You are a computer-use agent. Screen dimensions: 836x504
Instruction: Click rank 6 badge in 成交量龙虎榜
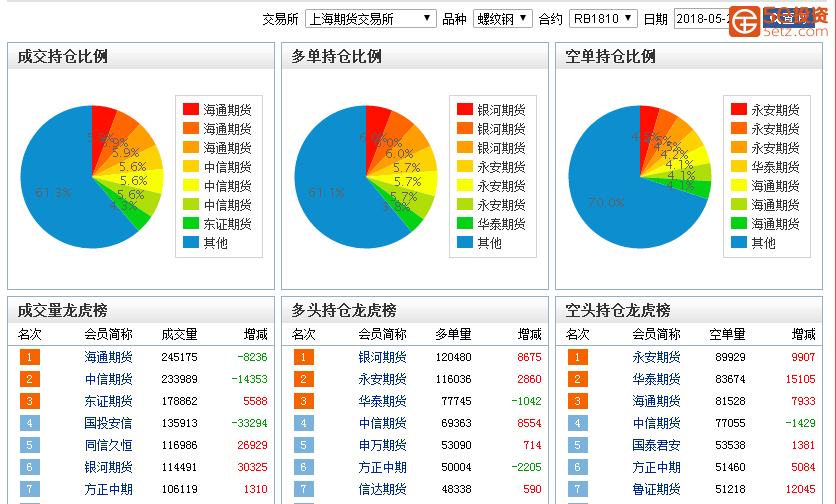click(x=30, y=467)
